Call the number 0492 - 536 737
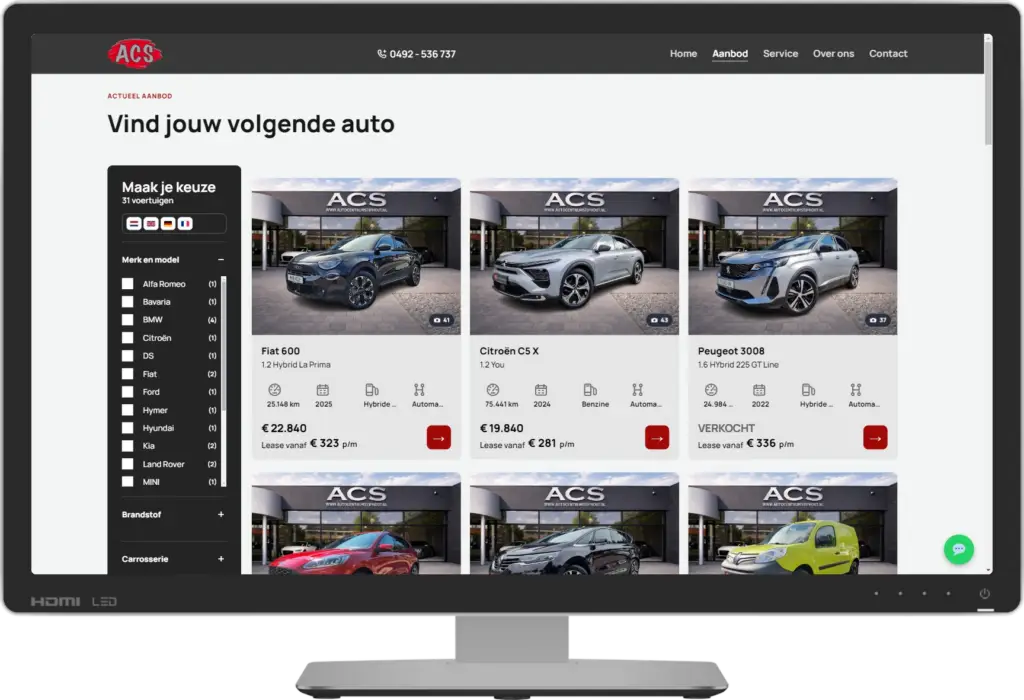1024x700 pixels. click(423, 54)
